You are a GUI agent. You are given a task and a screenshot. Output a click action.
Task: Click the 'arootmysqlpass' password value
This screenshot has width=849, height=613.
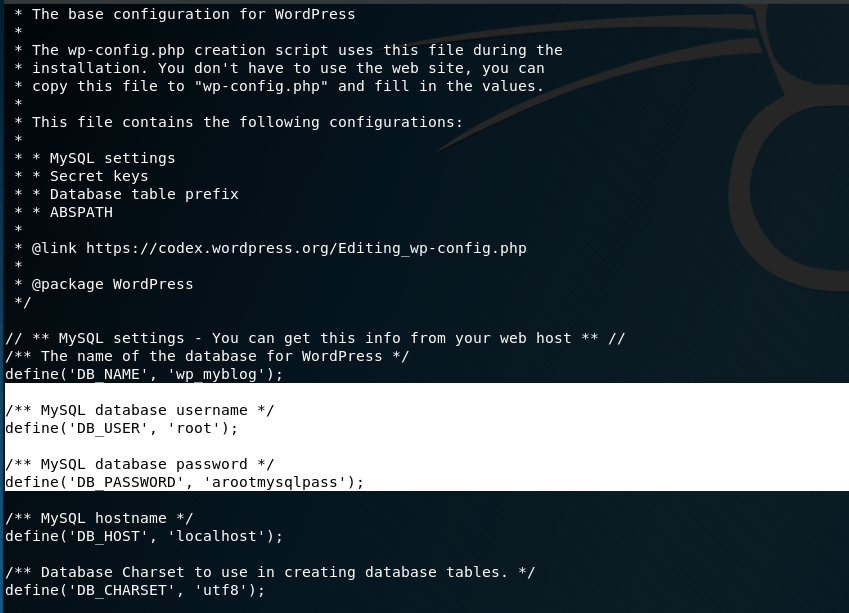click(x=275, y=482)
